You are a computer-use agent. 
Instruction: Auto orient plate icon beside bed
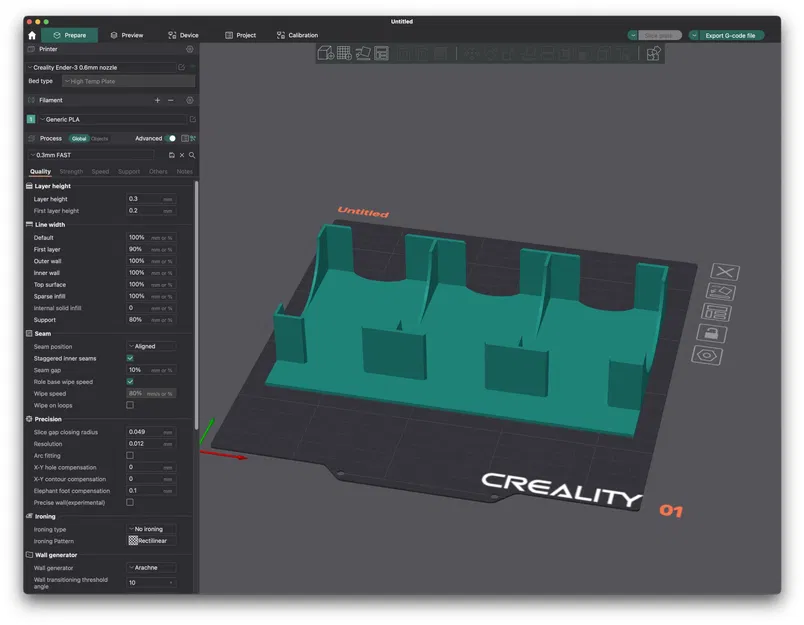(721, 292)
